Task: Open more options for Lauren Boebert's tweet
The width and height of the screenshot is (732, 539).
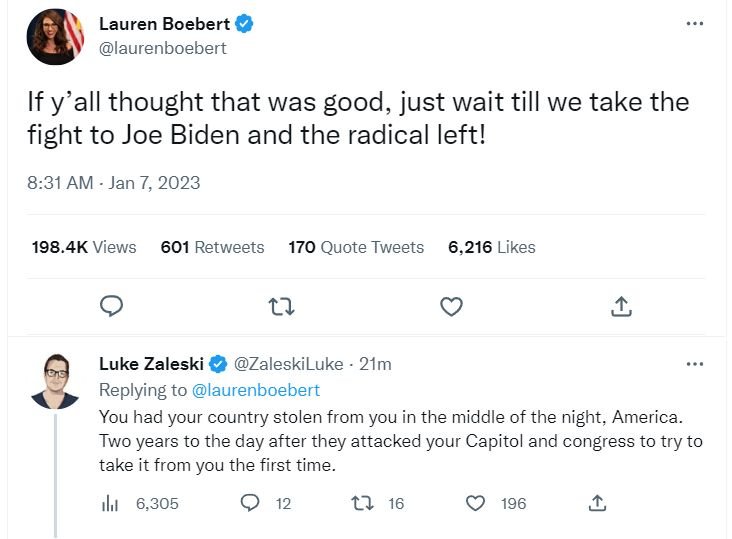Action: click(695, 23)
